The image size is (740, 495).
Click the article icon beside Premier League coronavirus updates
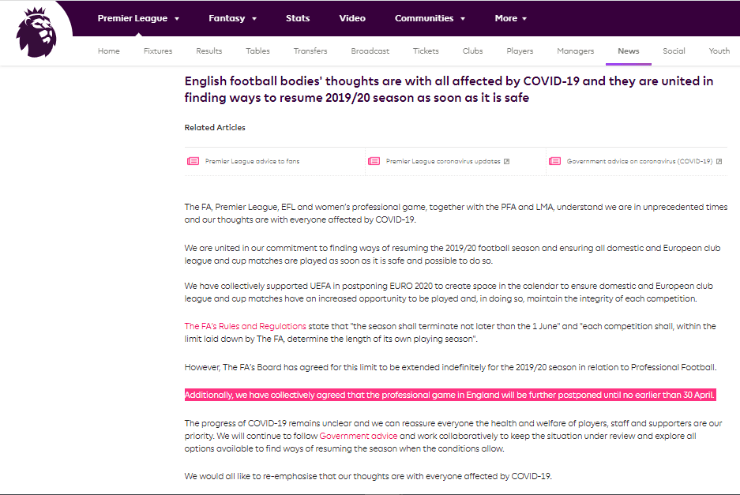pyautogui.click(x=374, y=160)
